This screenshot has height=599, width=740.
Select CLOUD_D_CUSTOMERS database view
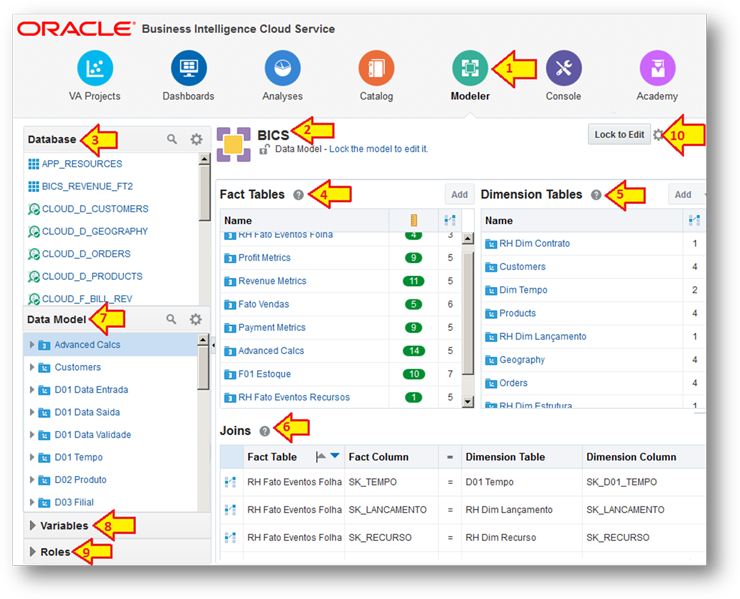pyautogui.click(x=95, y=209)
